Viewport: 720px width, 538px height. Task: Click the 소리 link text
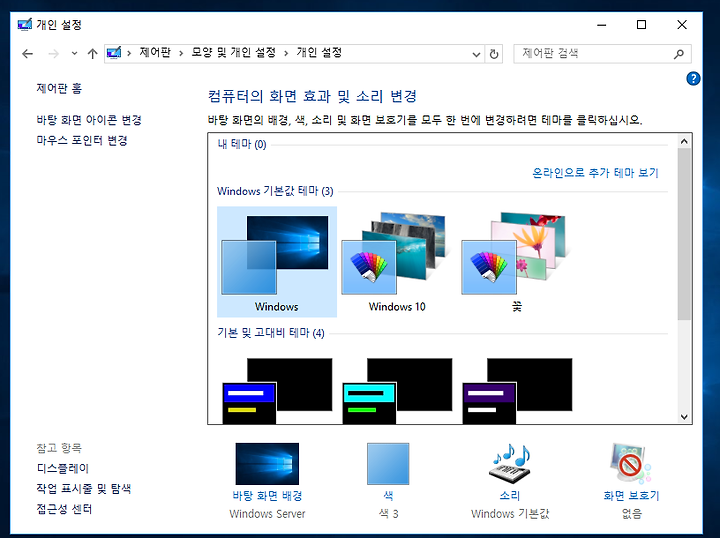[510, 496]
